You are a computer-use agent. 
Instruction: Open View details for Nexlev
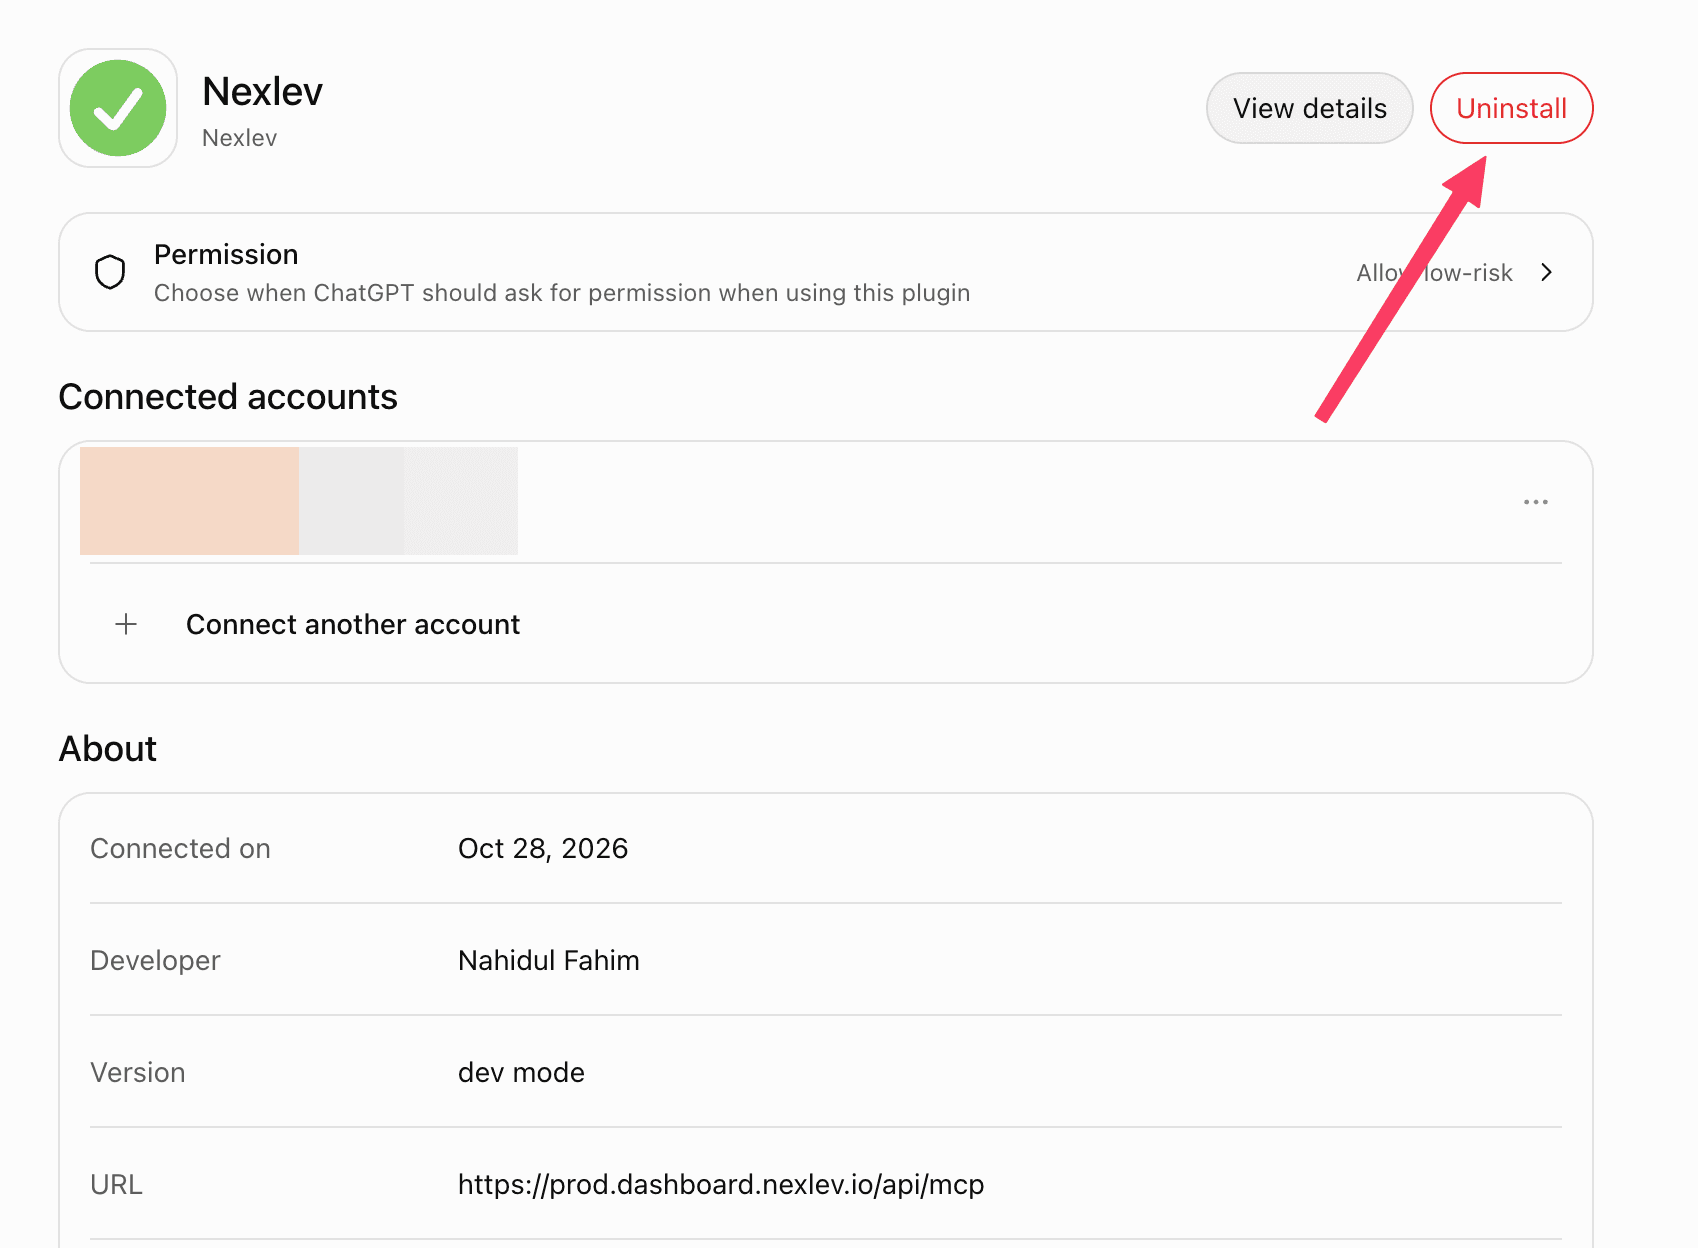1309,108
